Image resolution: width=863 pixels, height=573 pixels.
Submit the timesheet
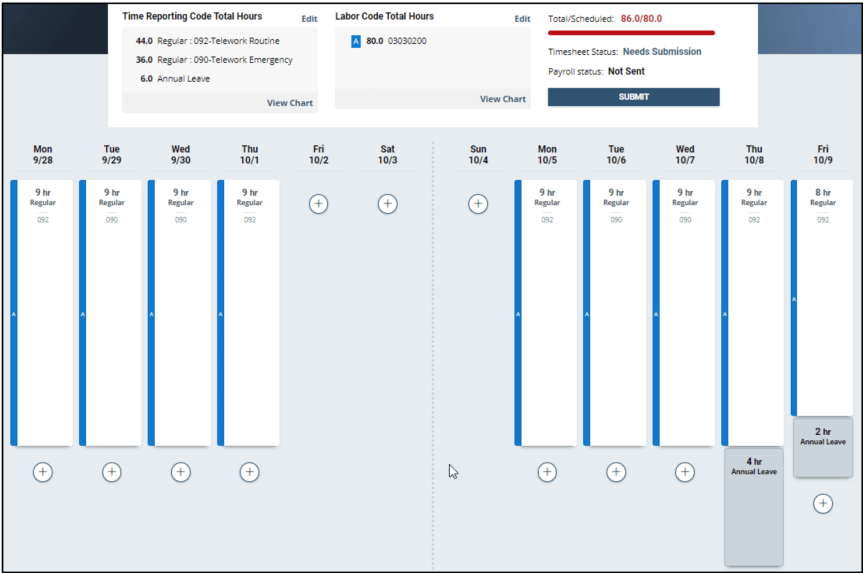pyautogui.click(x=633, y=97)
